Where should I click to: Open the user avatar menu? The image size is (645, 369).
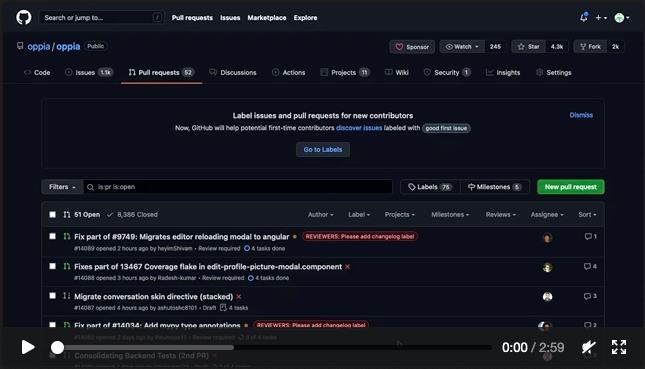(x=622, y=18)
